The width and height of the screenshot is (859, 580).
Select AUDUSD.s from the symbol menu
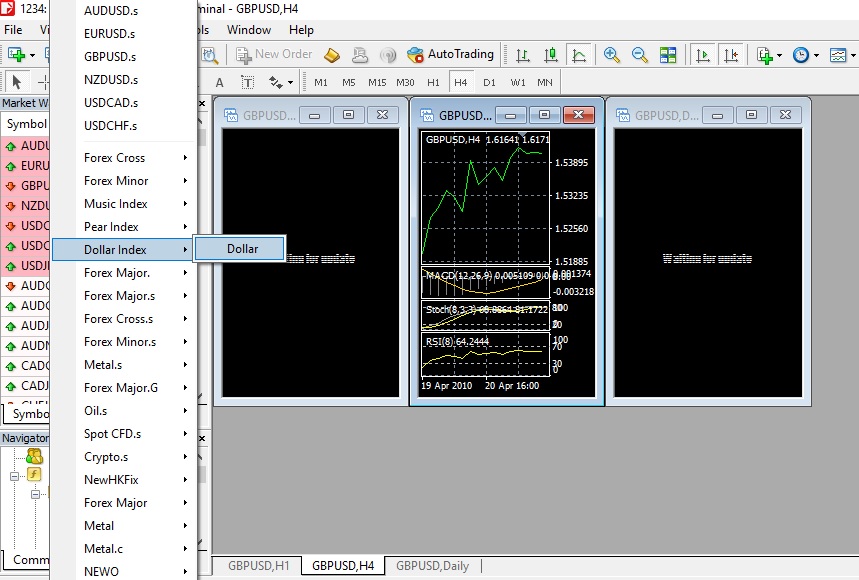123,10
